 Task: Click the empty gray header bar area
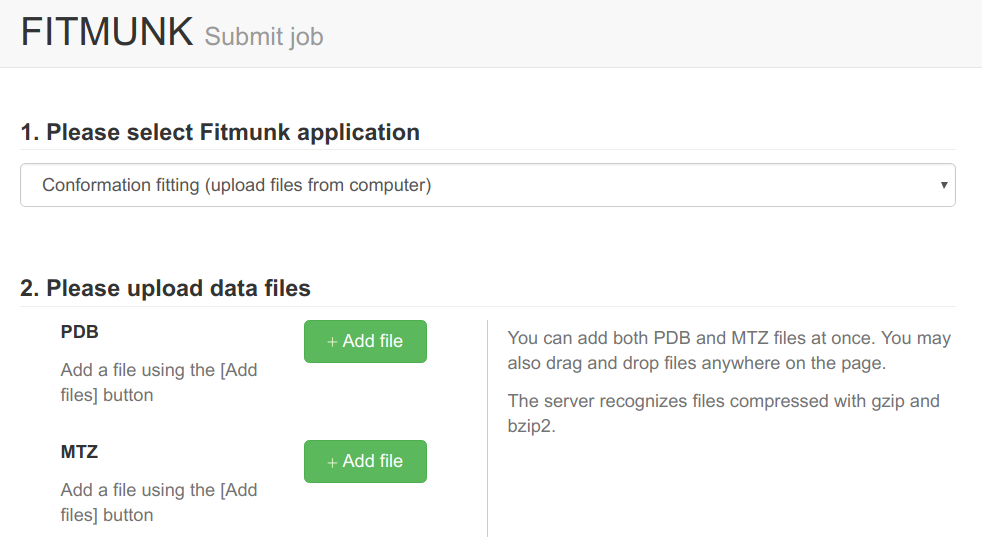650,33
